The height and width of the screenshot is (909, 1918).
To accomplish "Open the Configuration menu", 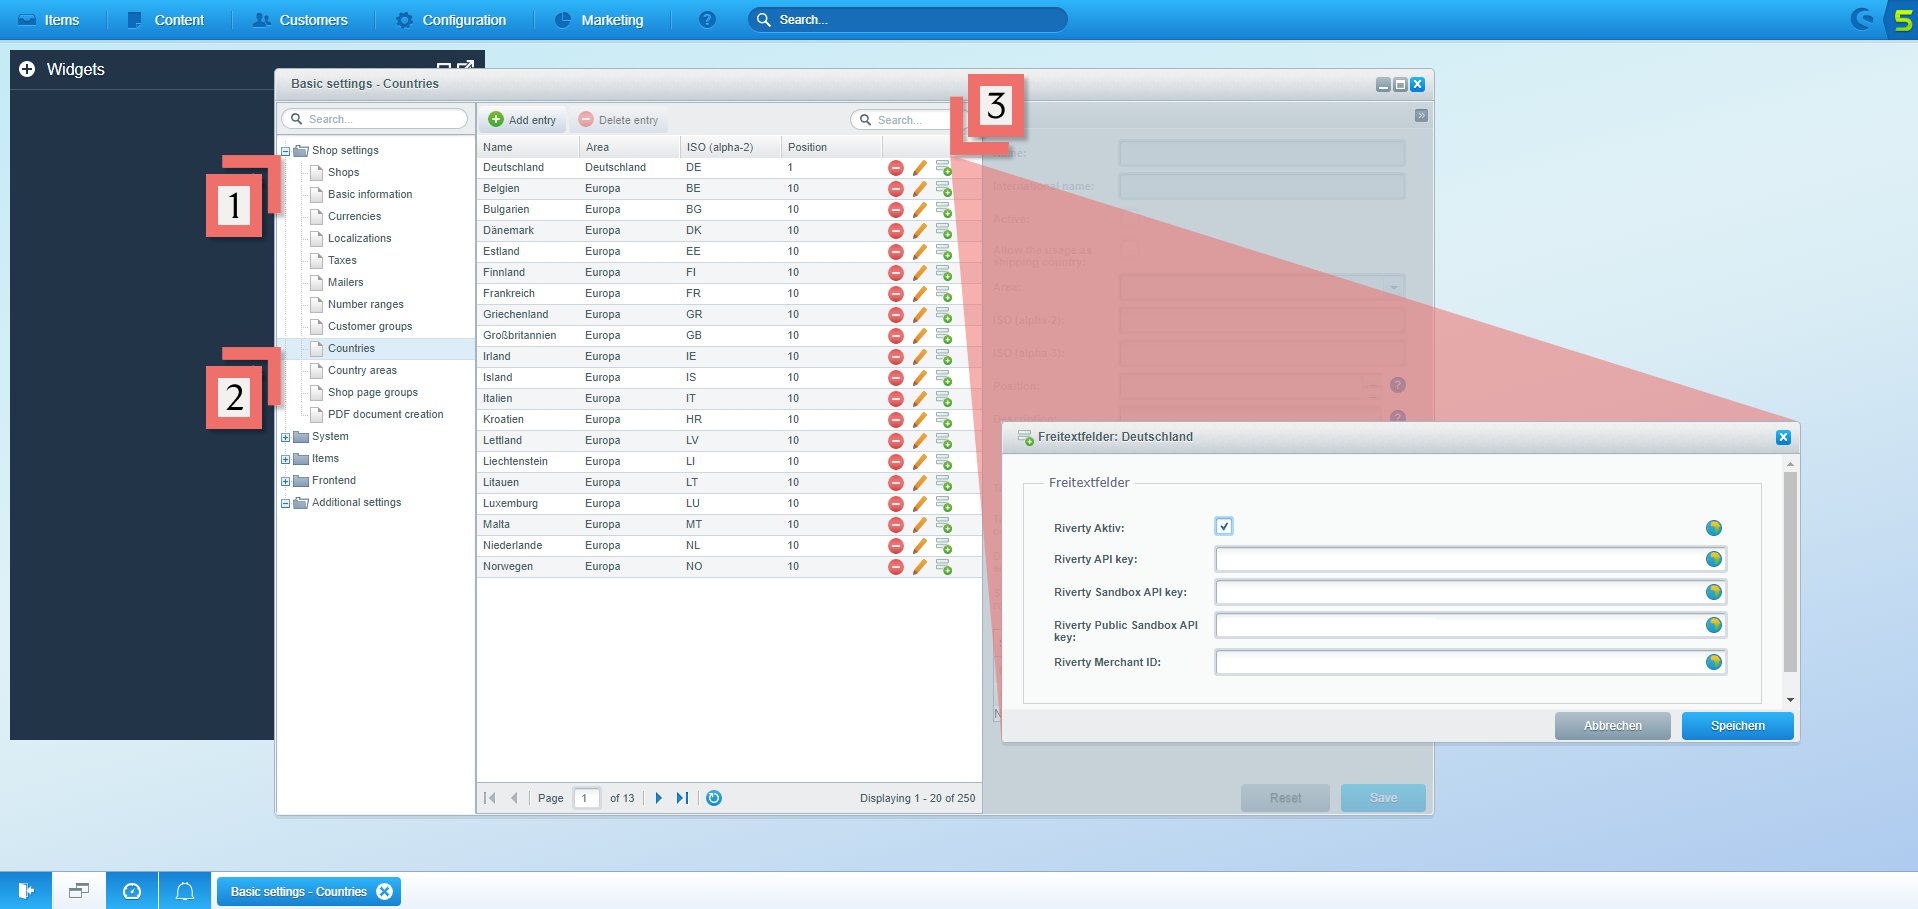I will [451, 20].
